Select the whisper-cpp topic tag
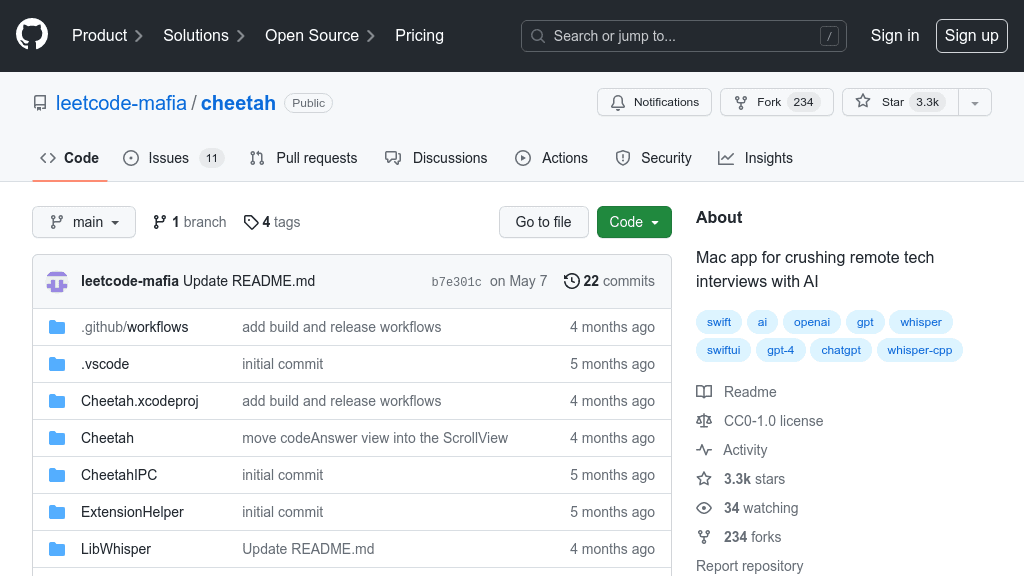This screenshot has height=576, width=1024. point(920,350)
